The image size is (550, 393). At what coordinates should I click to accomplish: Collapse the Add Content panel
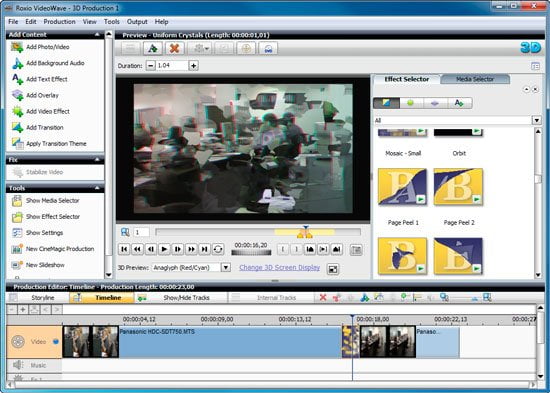(x=97, y=34)
